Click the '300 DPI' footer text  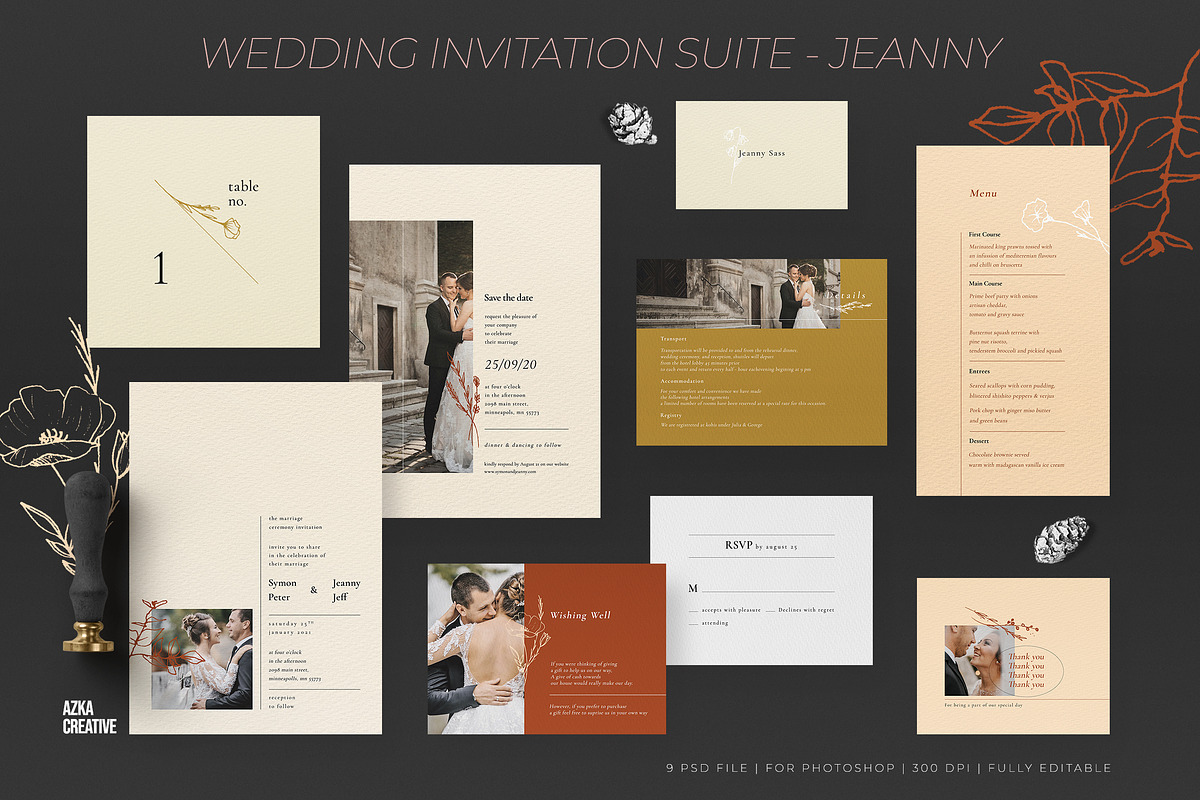[x=942, y=768]
